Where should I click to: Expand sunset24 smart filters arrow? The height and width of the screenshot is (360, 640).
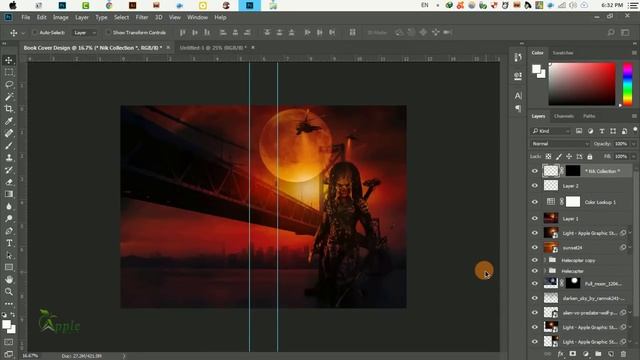pyautogui.click(x=630, y=247)
